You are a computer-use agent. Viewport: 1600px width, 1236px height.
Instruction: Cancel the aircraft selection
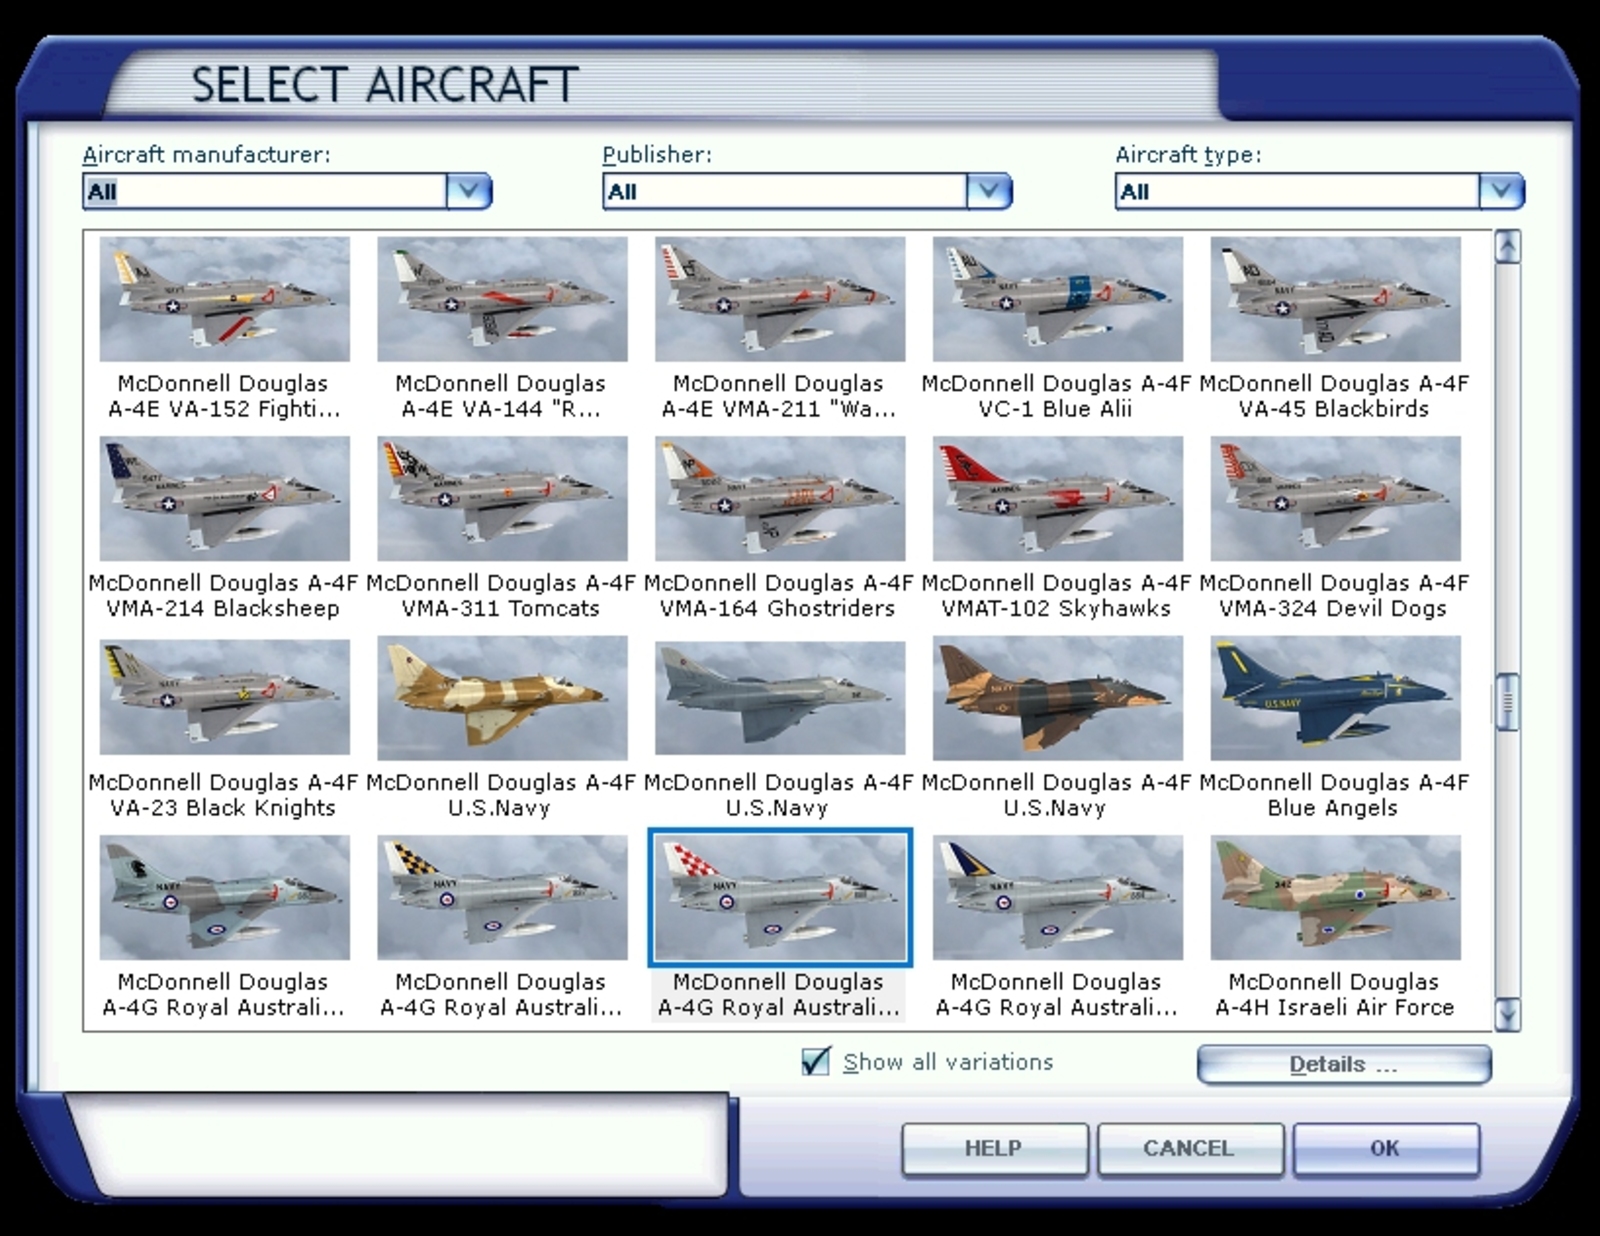(x=1189, y=1149)
